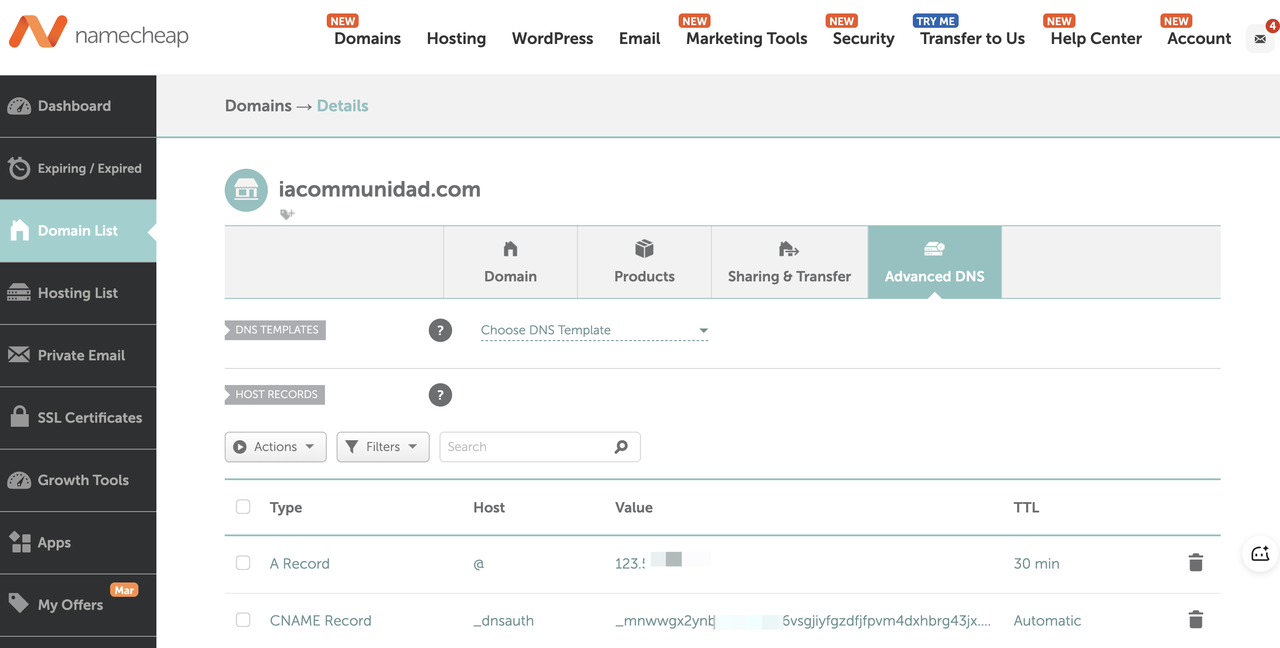This screenshot has height=648, width=1280.
Task: Click the search magnifier icon
Action: [x=621, y=447]
